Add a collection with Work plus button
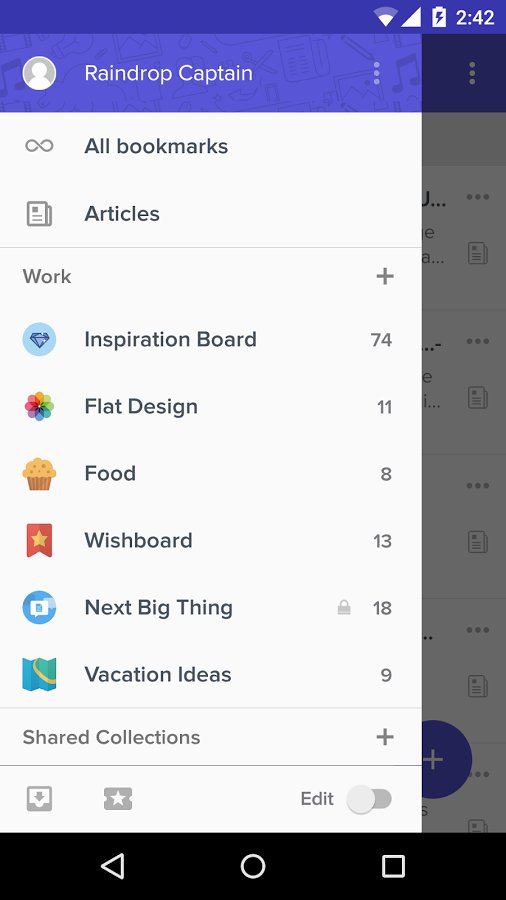This screenshot has height=900, width=506. (x=385, y=276)
